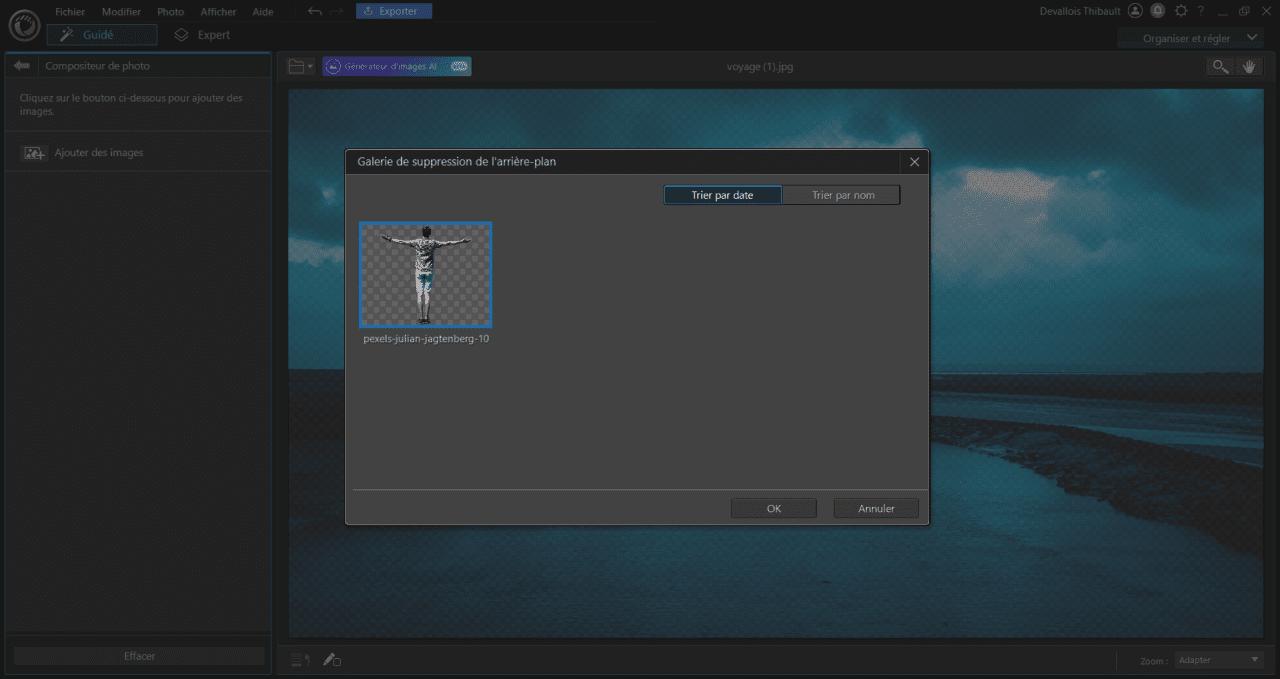Enable sorting by Trier par nom

coord(841,194)
